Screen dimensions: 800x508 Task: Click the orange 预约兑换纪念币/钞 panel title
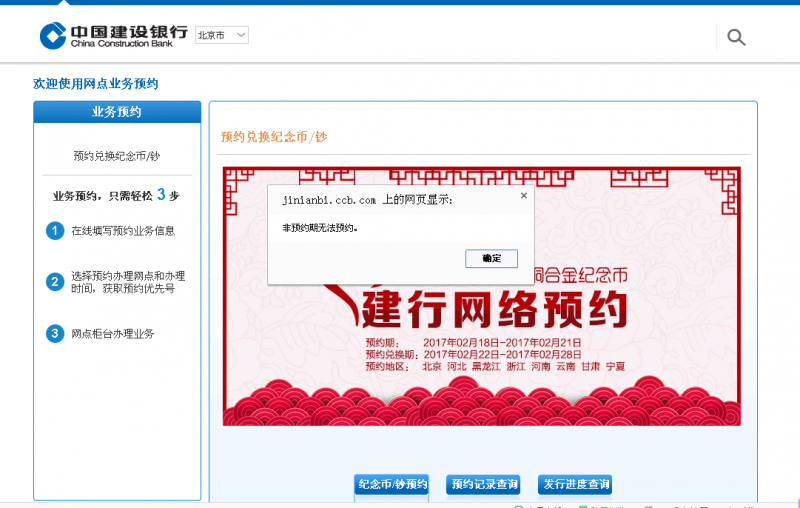[274, 137]
